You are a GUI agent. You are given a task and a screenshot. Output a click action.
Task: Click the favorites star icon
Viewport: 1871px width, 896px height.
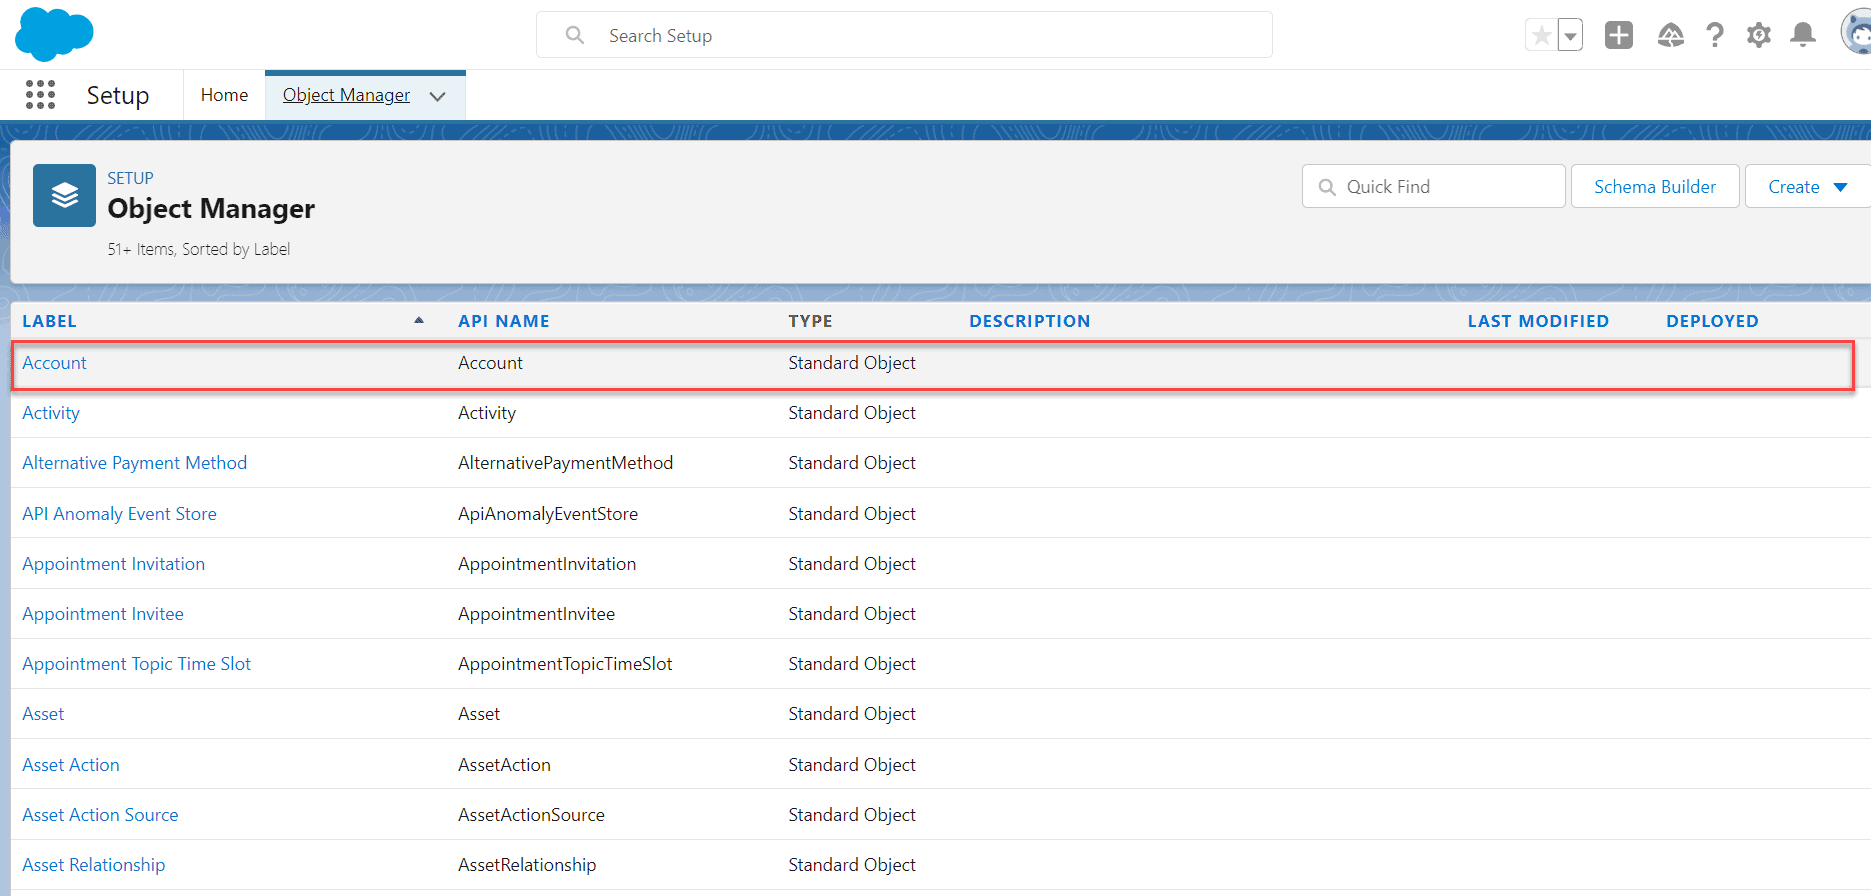point(1541,36)
